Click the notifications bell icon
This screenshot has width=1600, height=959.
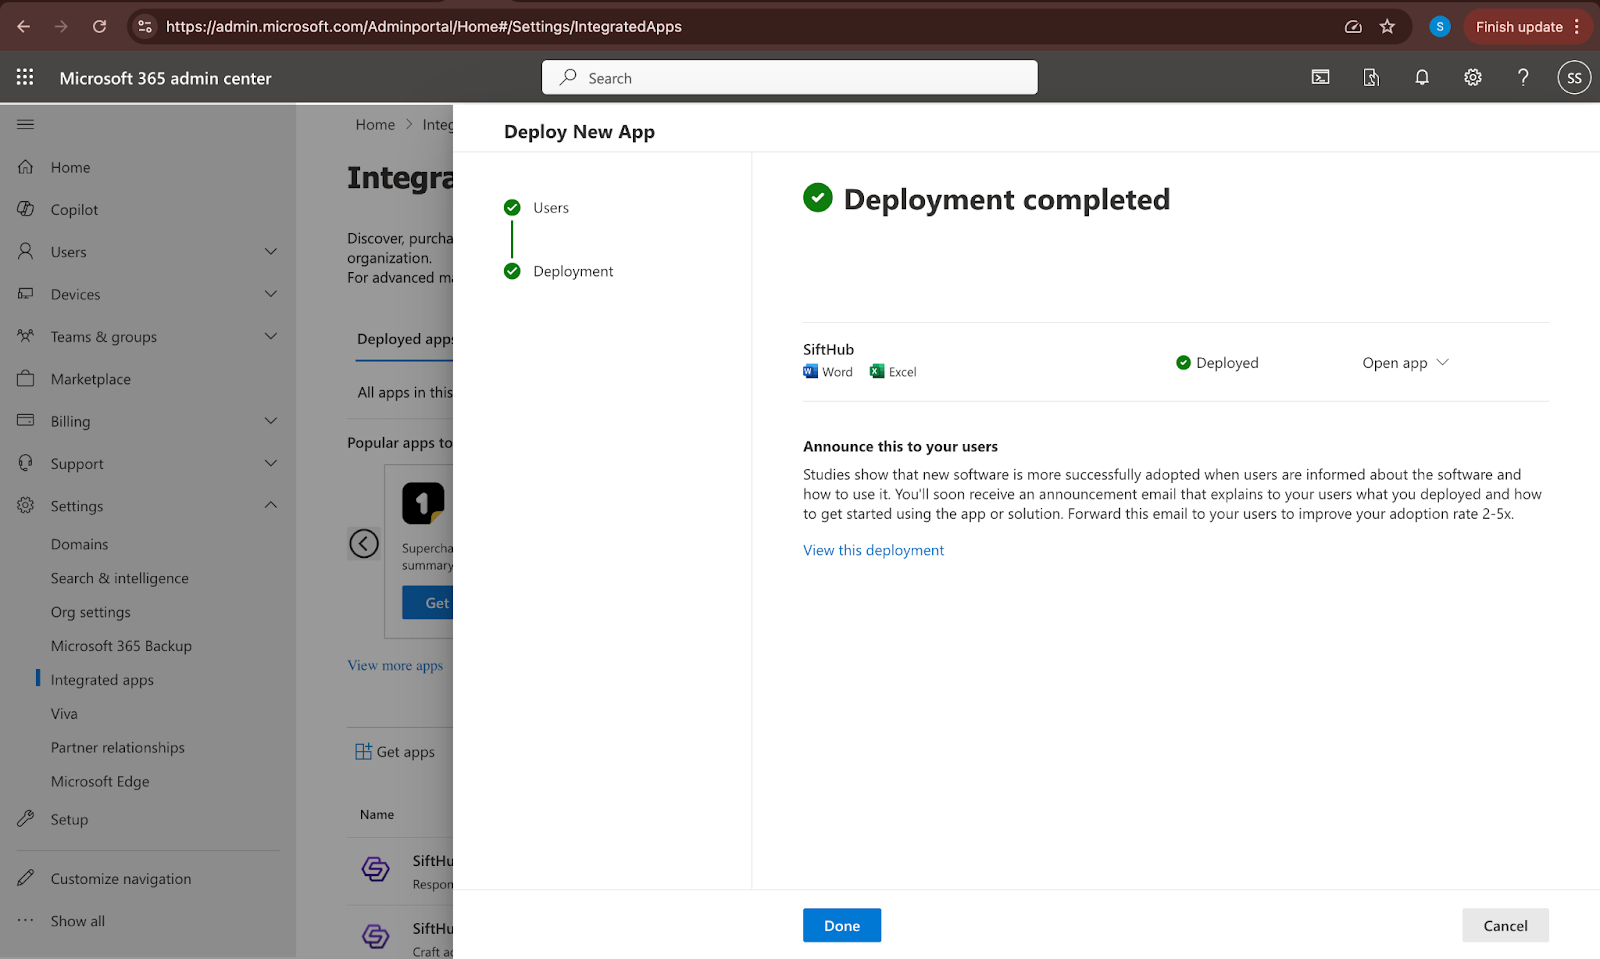[1421, 77]
